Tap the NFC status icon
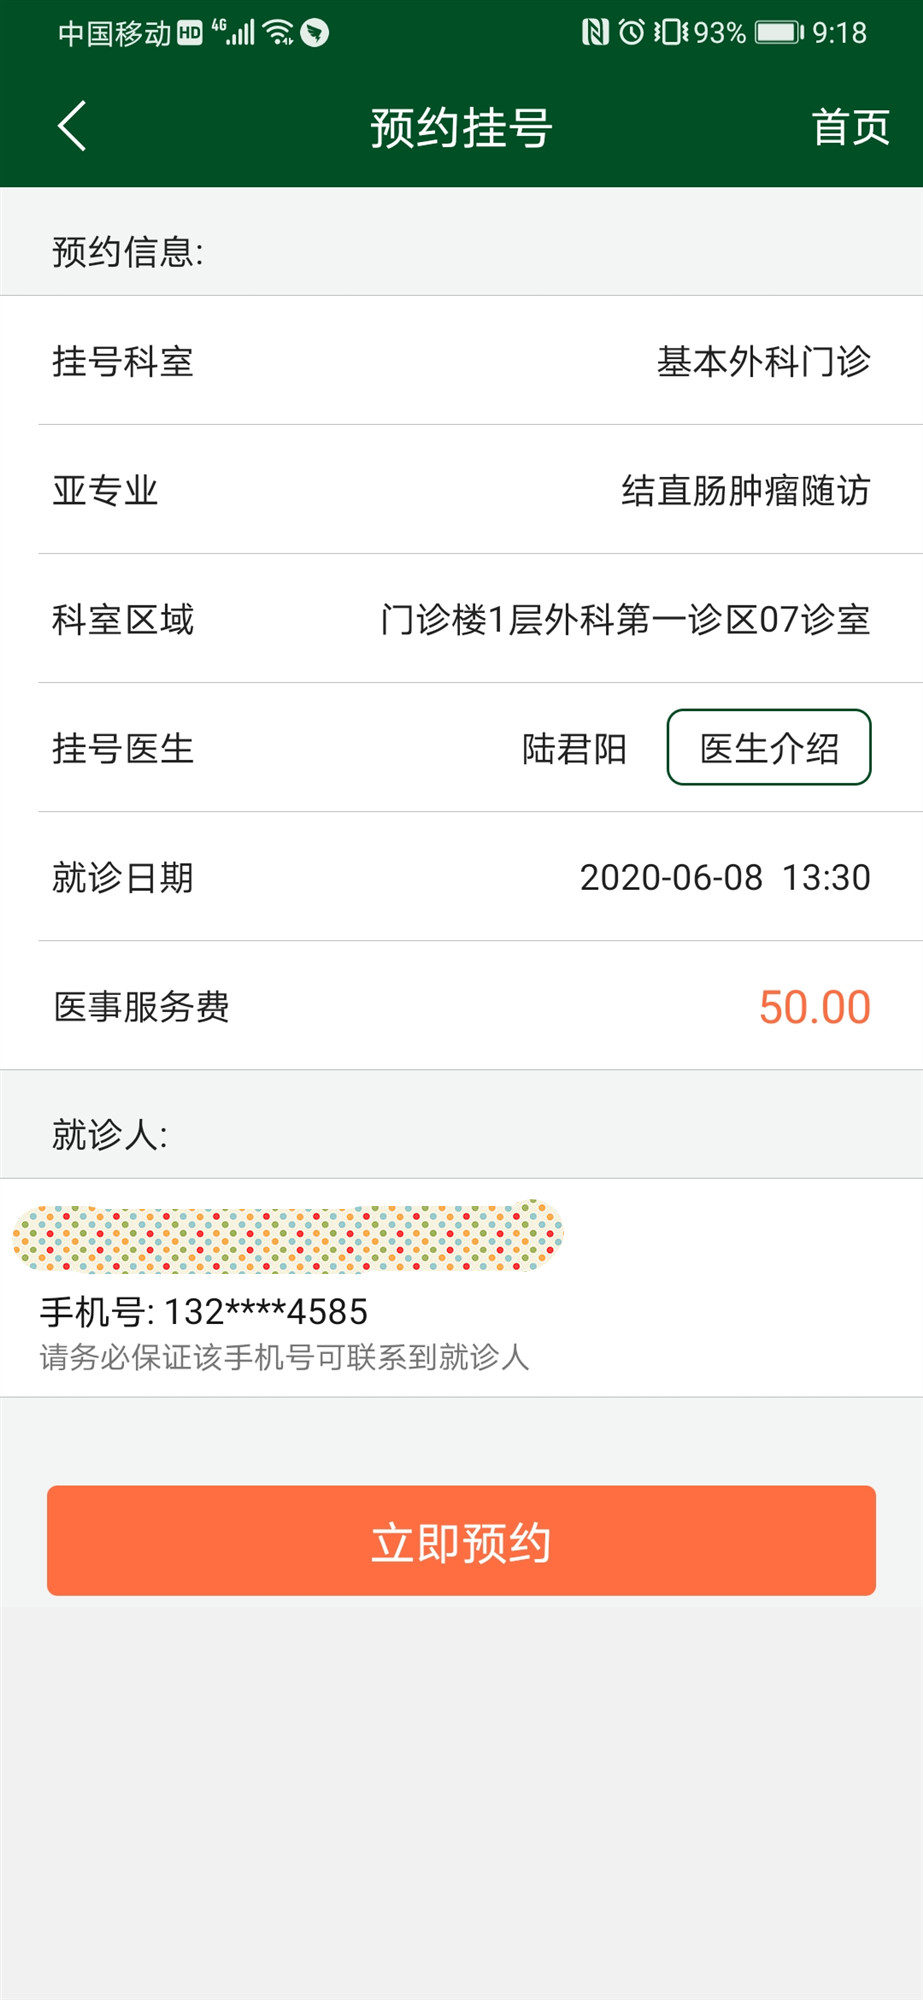 tap(595, 33)
